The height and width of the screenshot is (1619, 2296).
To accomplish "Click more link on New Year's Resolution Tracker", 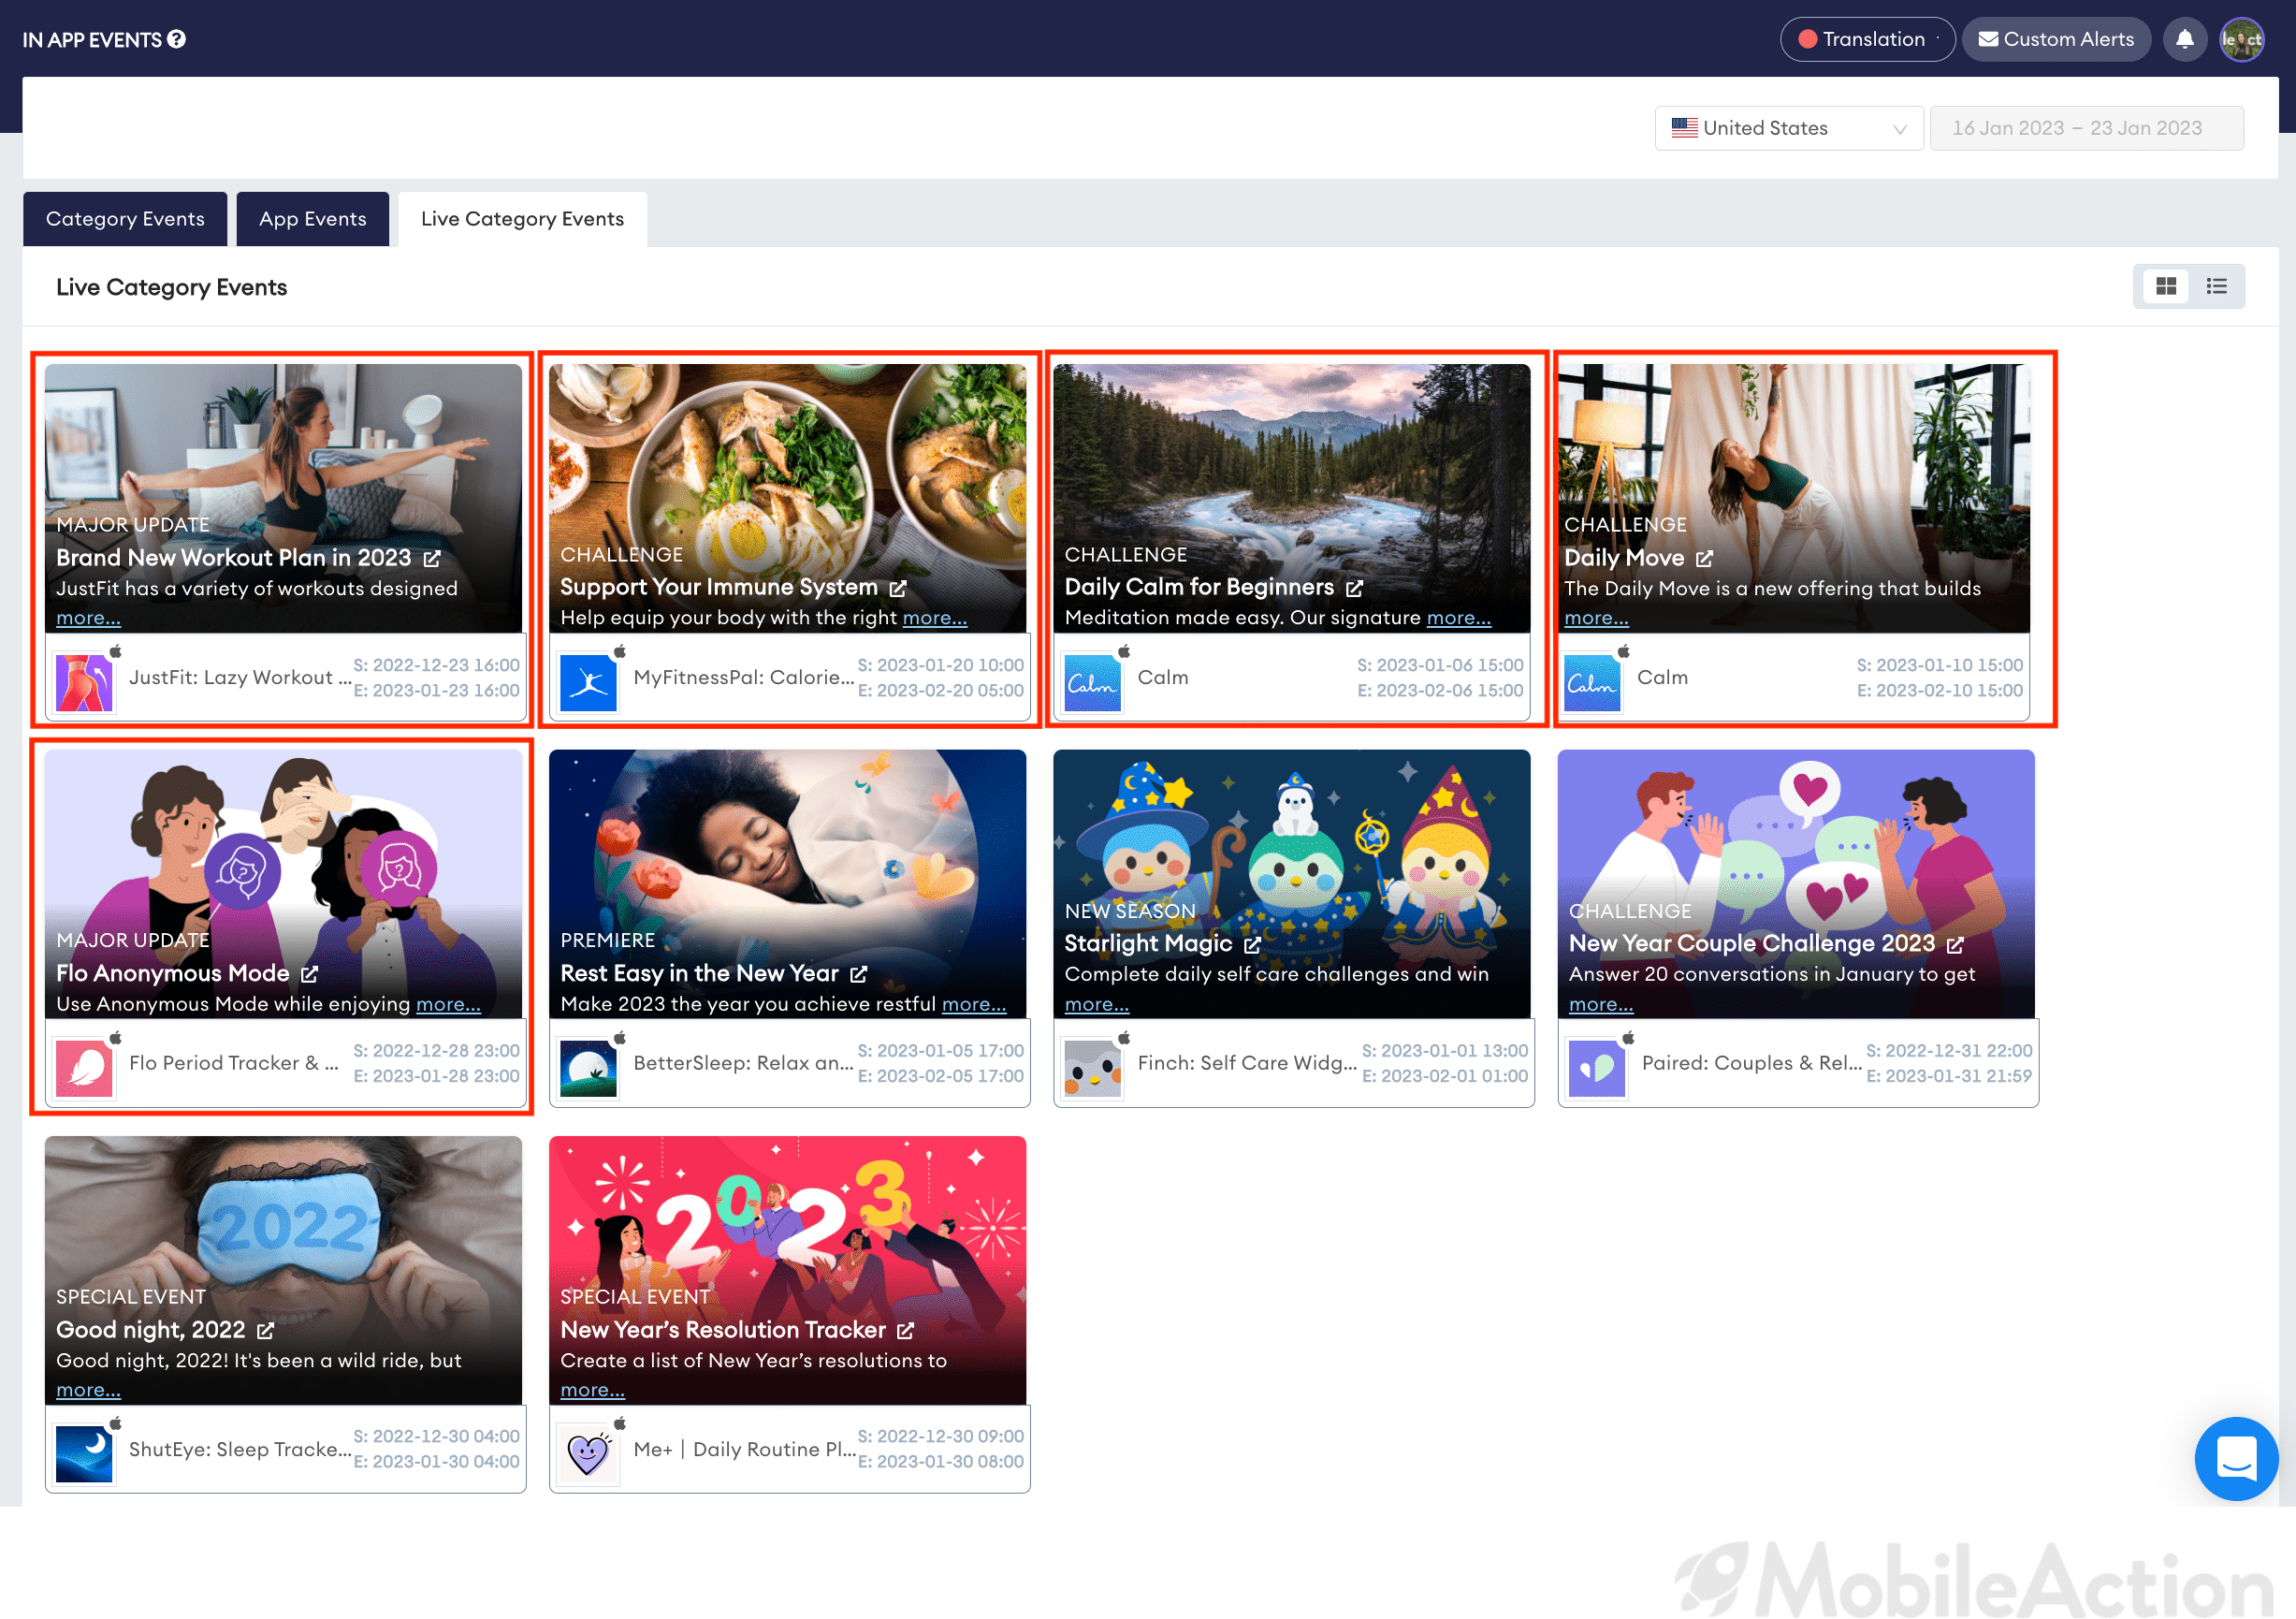I will pyautogui.click(x=592, y=1390).
